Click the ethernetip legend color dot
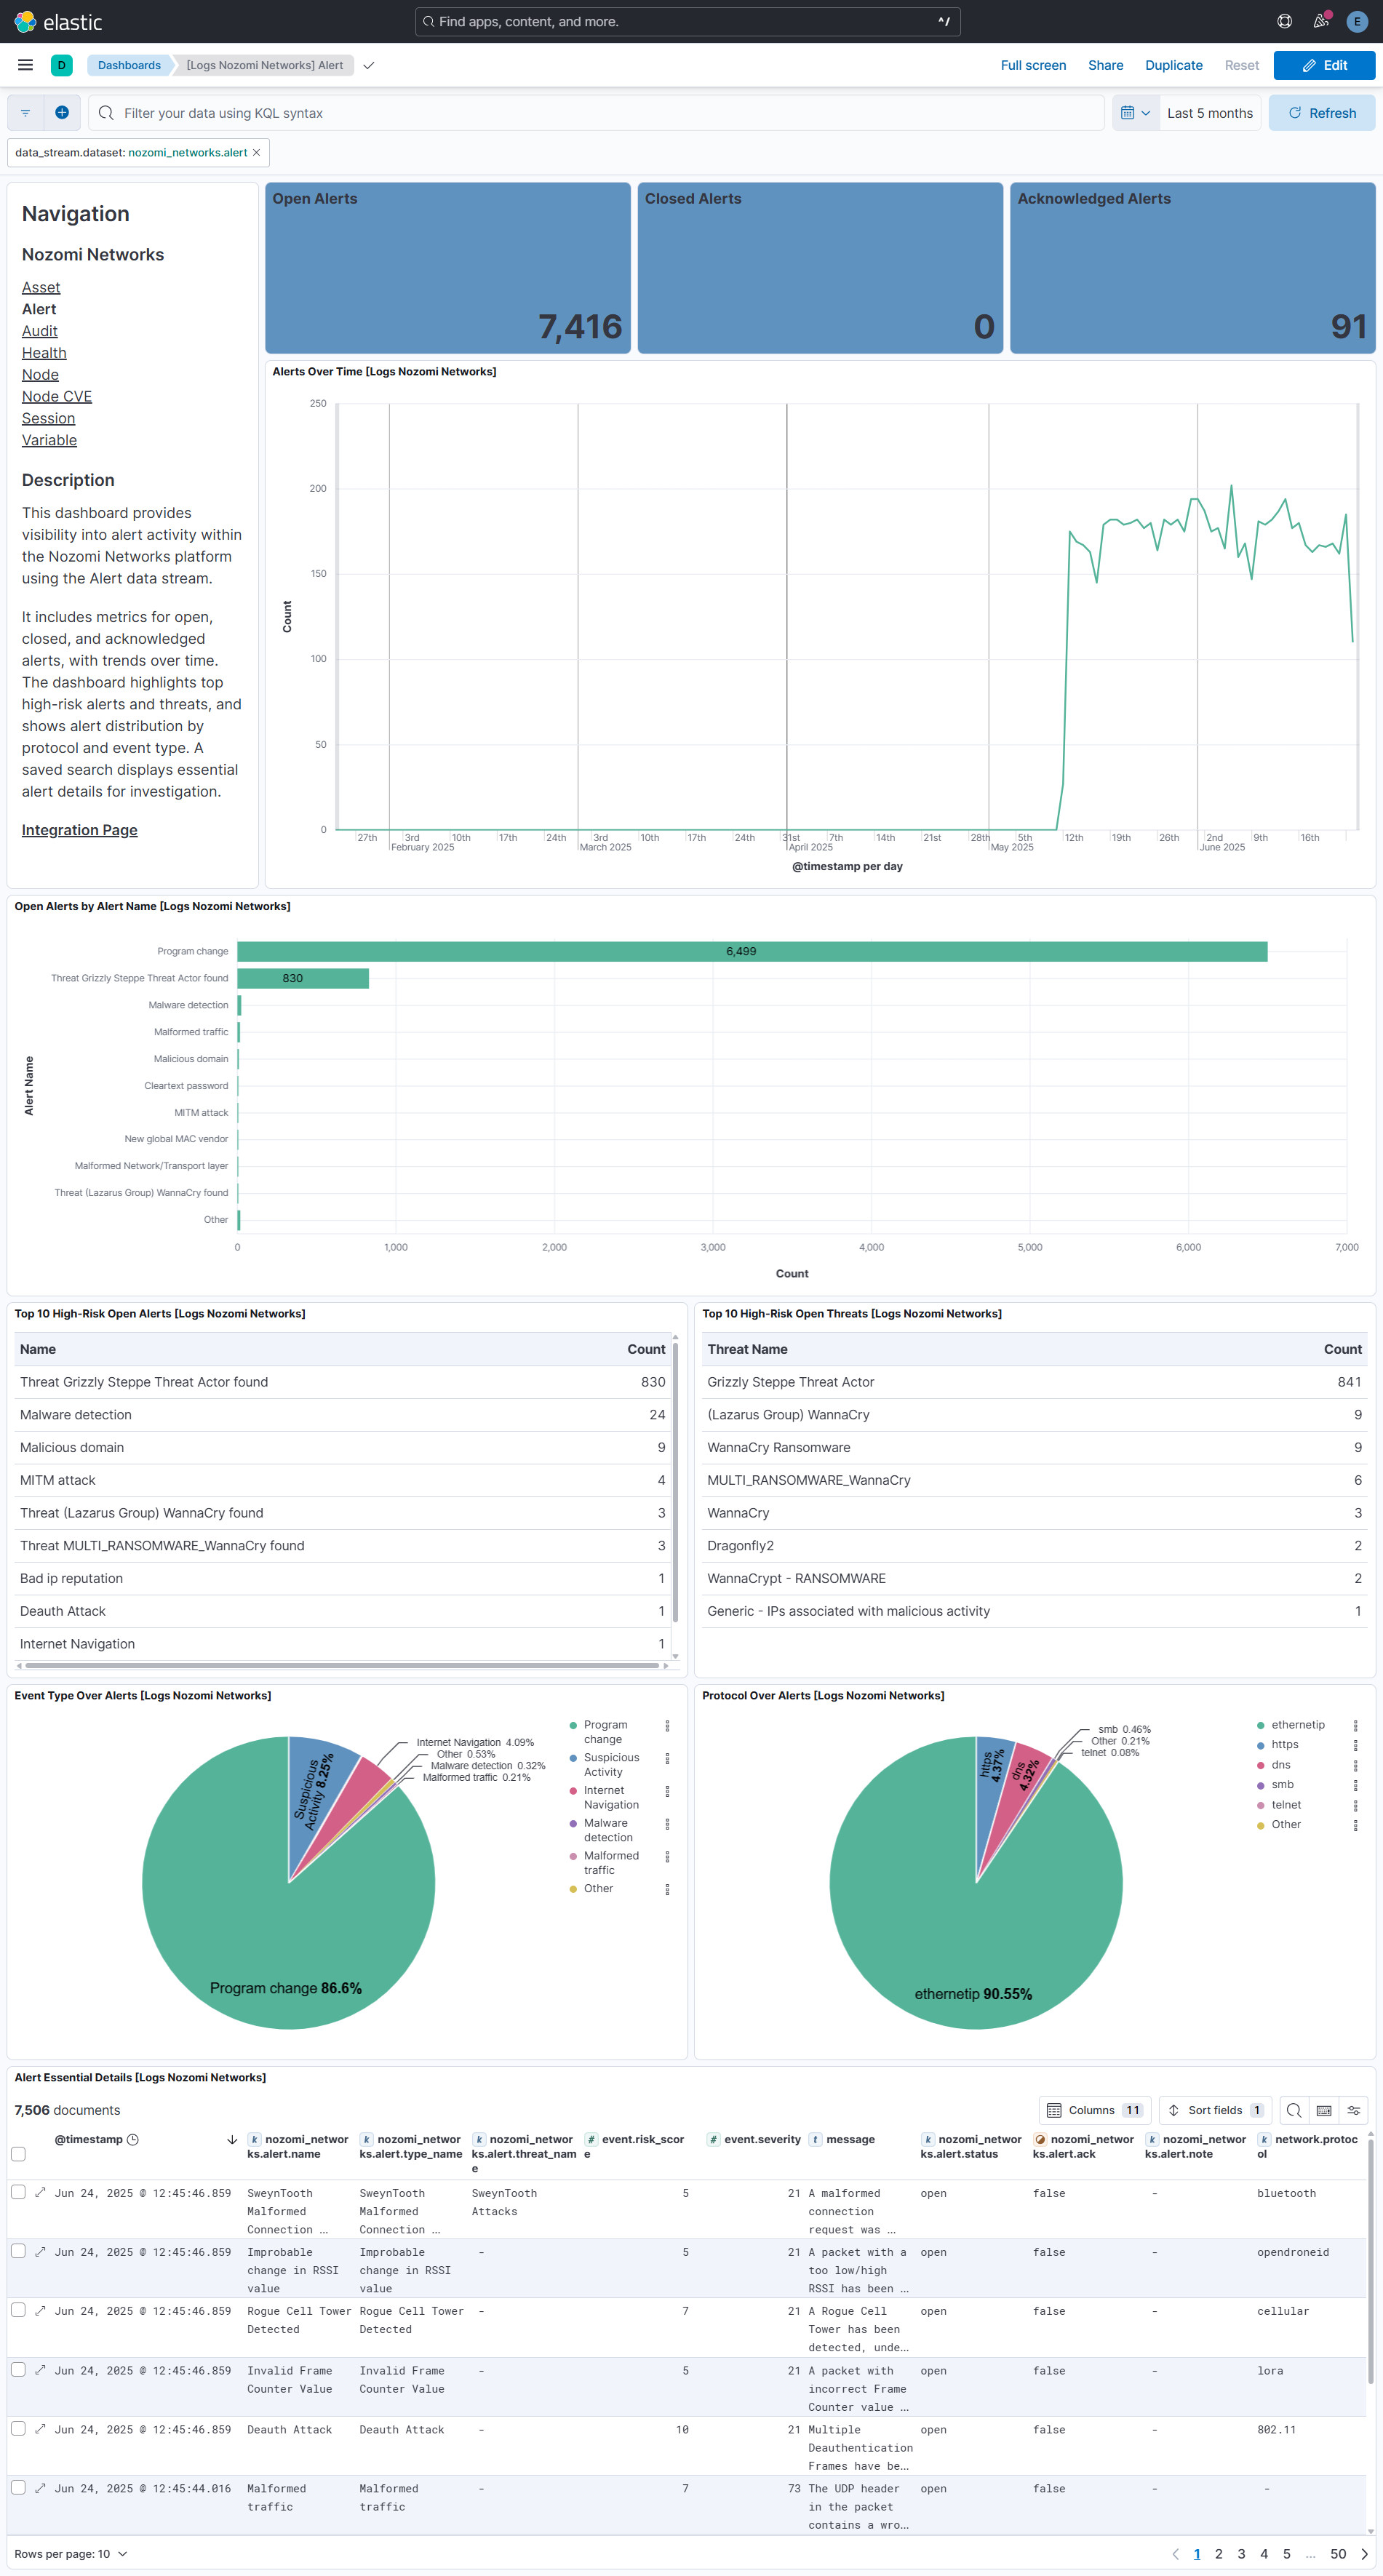This screenshot has height=2576, width=1383. point(1260,1725)
